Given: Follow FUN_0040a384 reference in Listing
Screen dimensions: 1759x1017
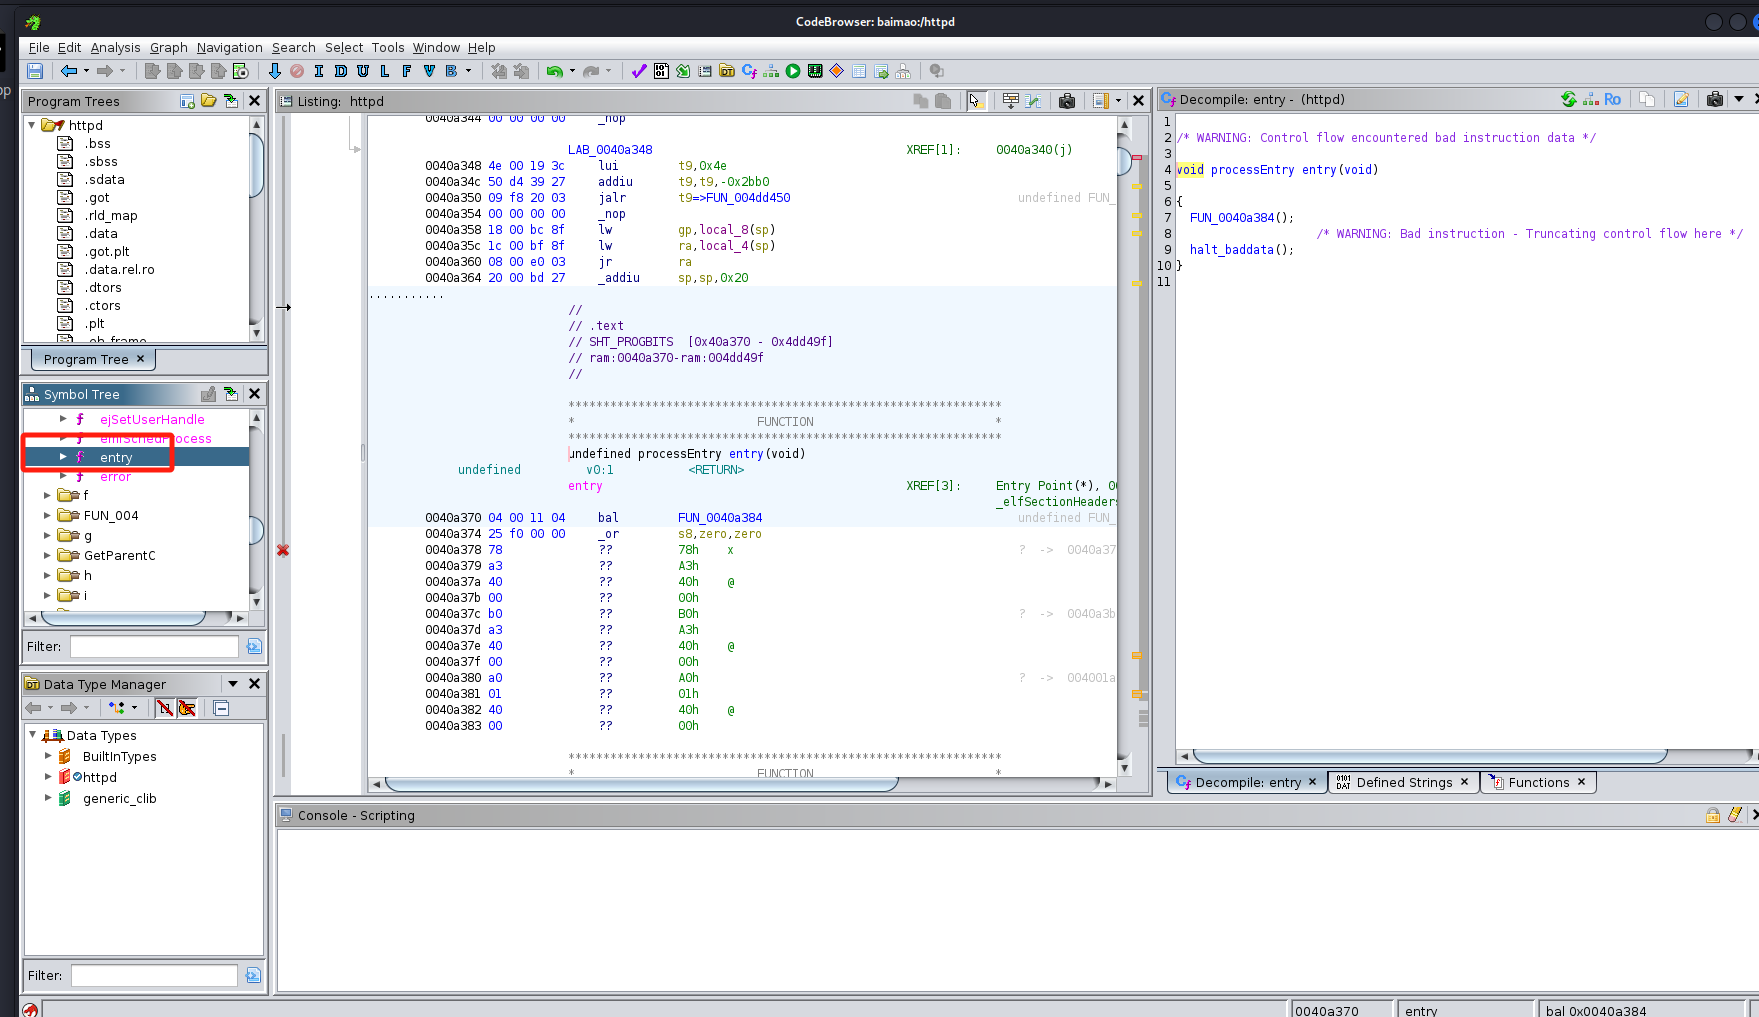Looking at the screenshot, I should coord(719,517).
